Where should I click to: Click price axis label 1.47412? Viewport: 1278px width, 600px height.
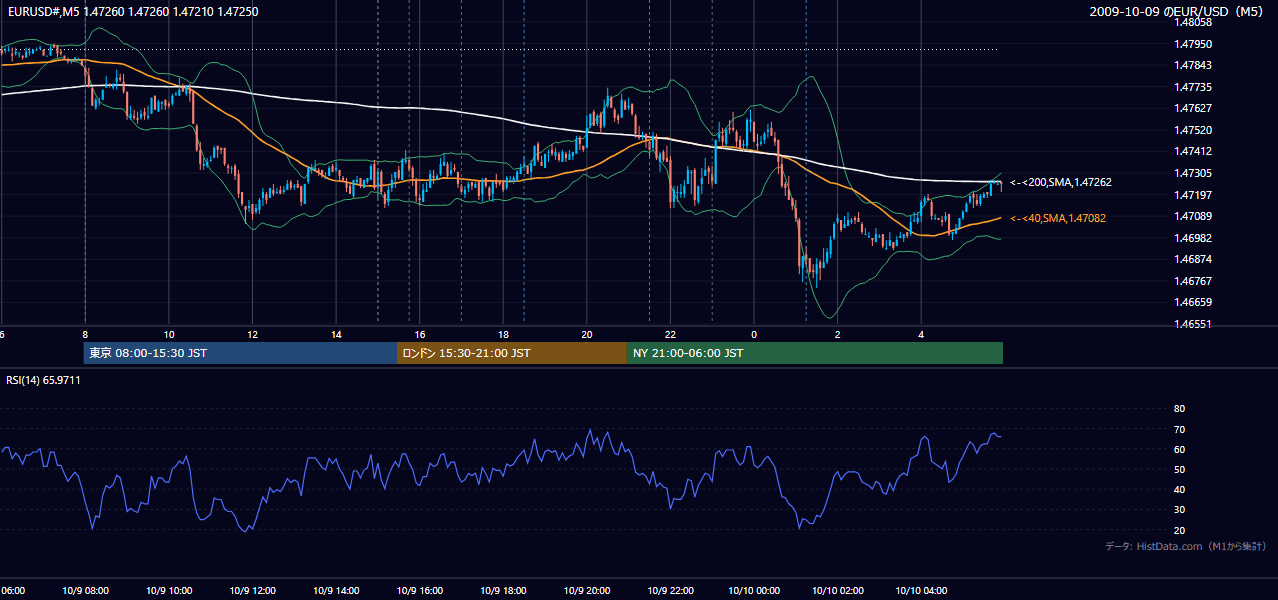tap(1194, 151)
